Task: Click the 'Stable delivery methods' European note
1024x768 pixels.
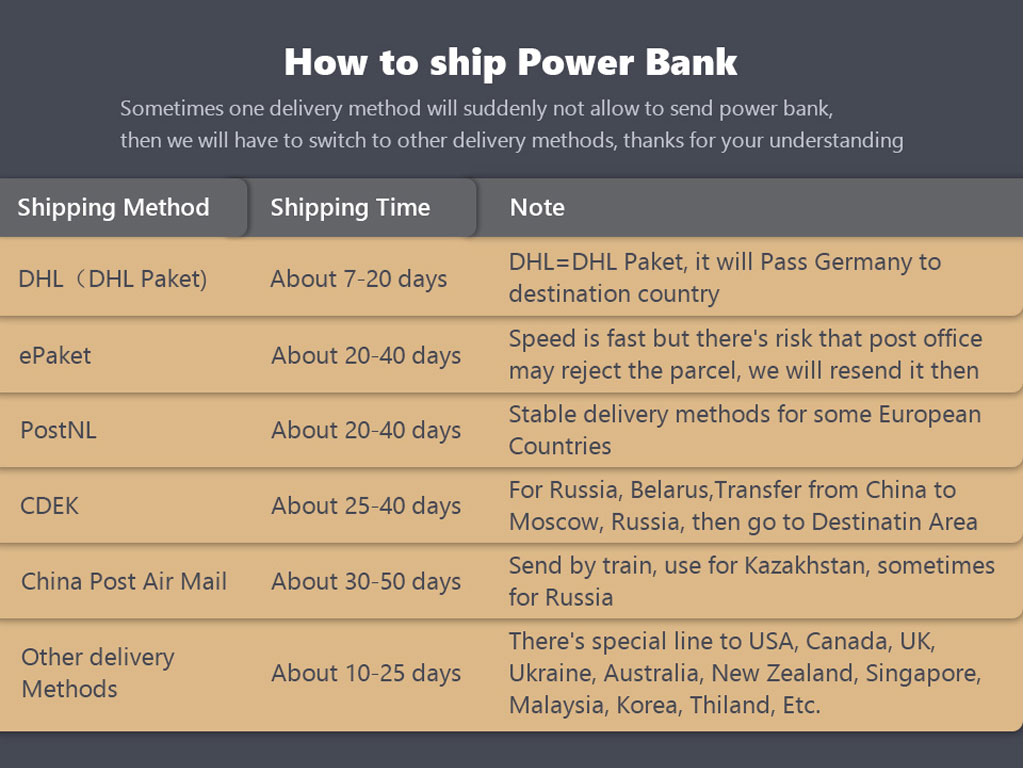Action: tap(744, 430)
